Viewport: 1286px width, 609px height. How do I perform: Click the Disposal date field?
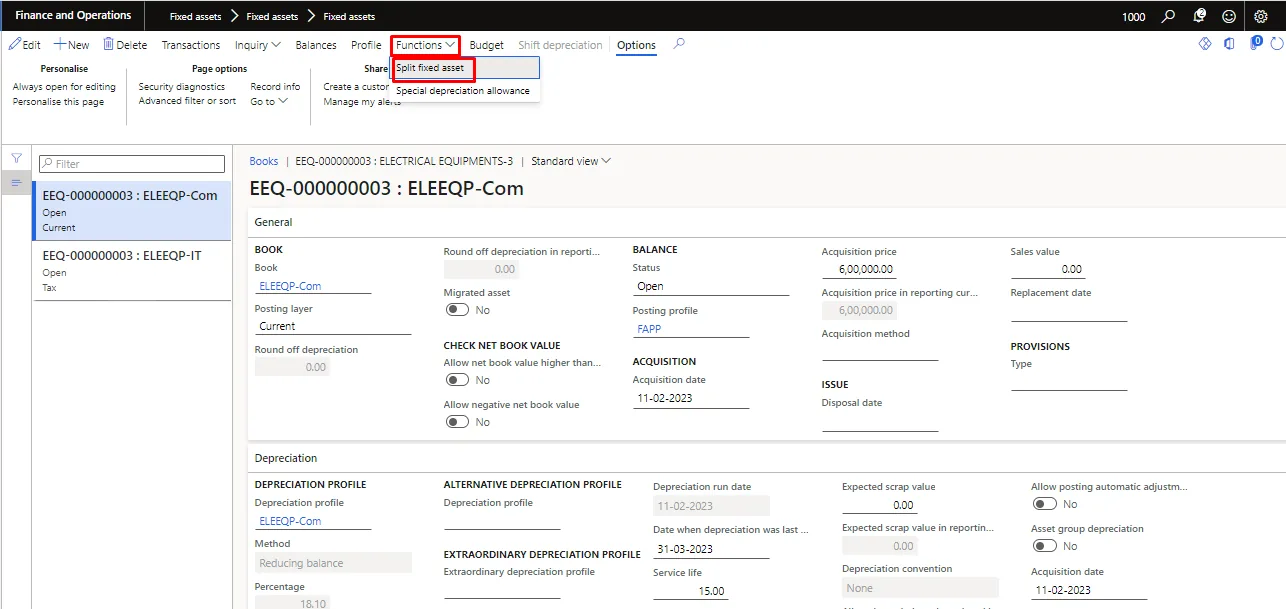[880, 421]
